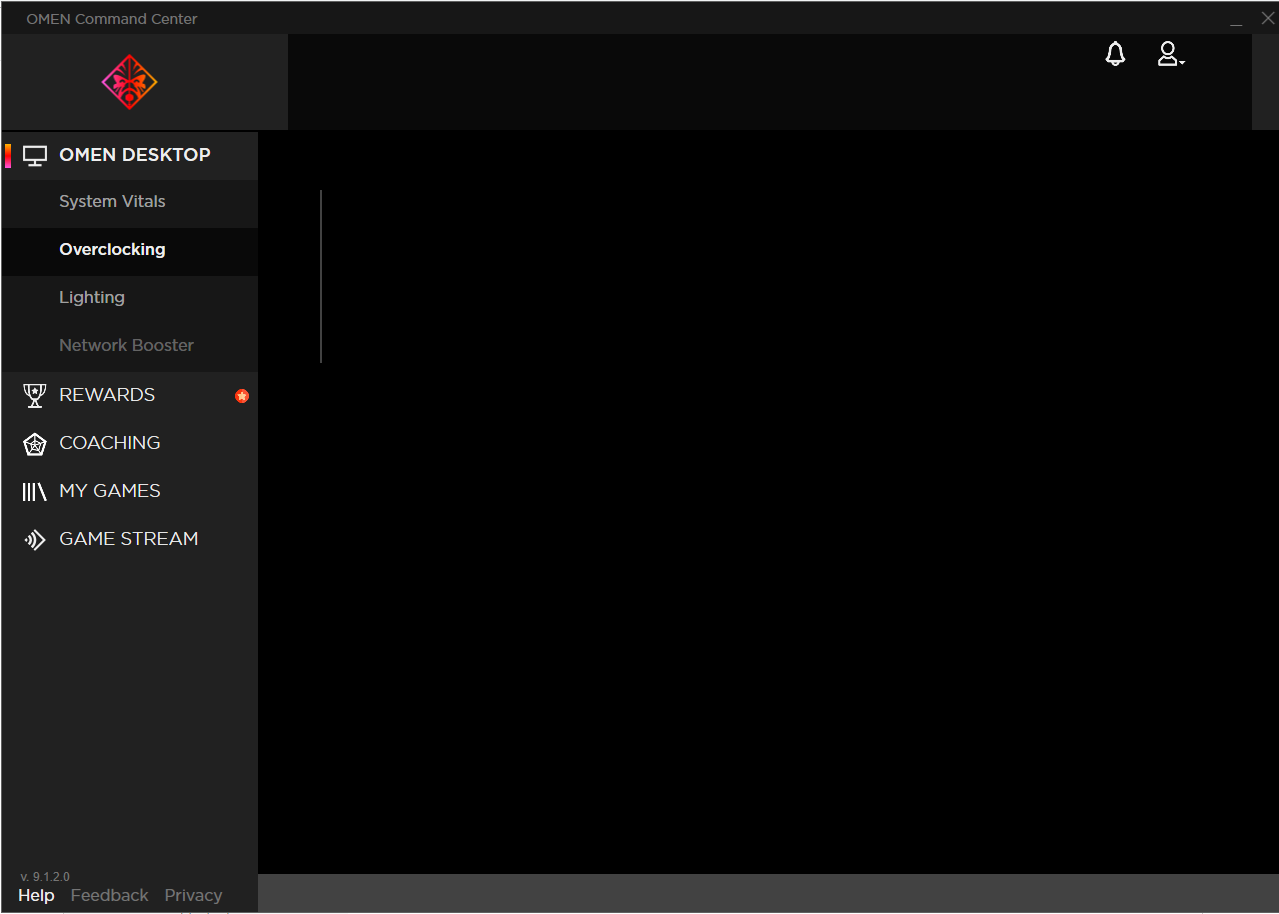
Task: Click the COACHING pentagon icon
Action: tap(34, 443)
